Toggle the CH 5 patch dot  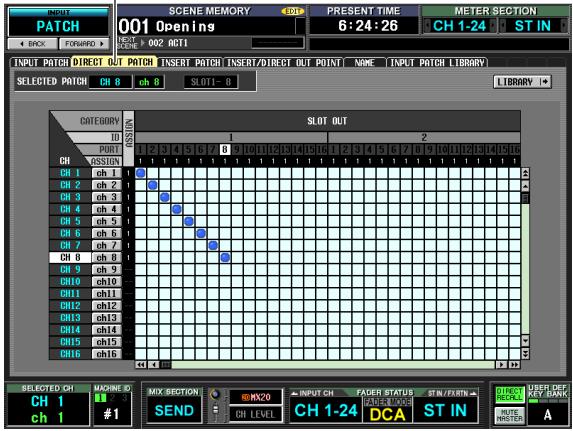189,221
